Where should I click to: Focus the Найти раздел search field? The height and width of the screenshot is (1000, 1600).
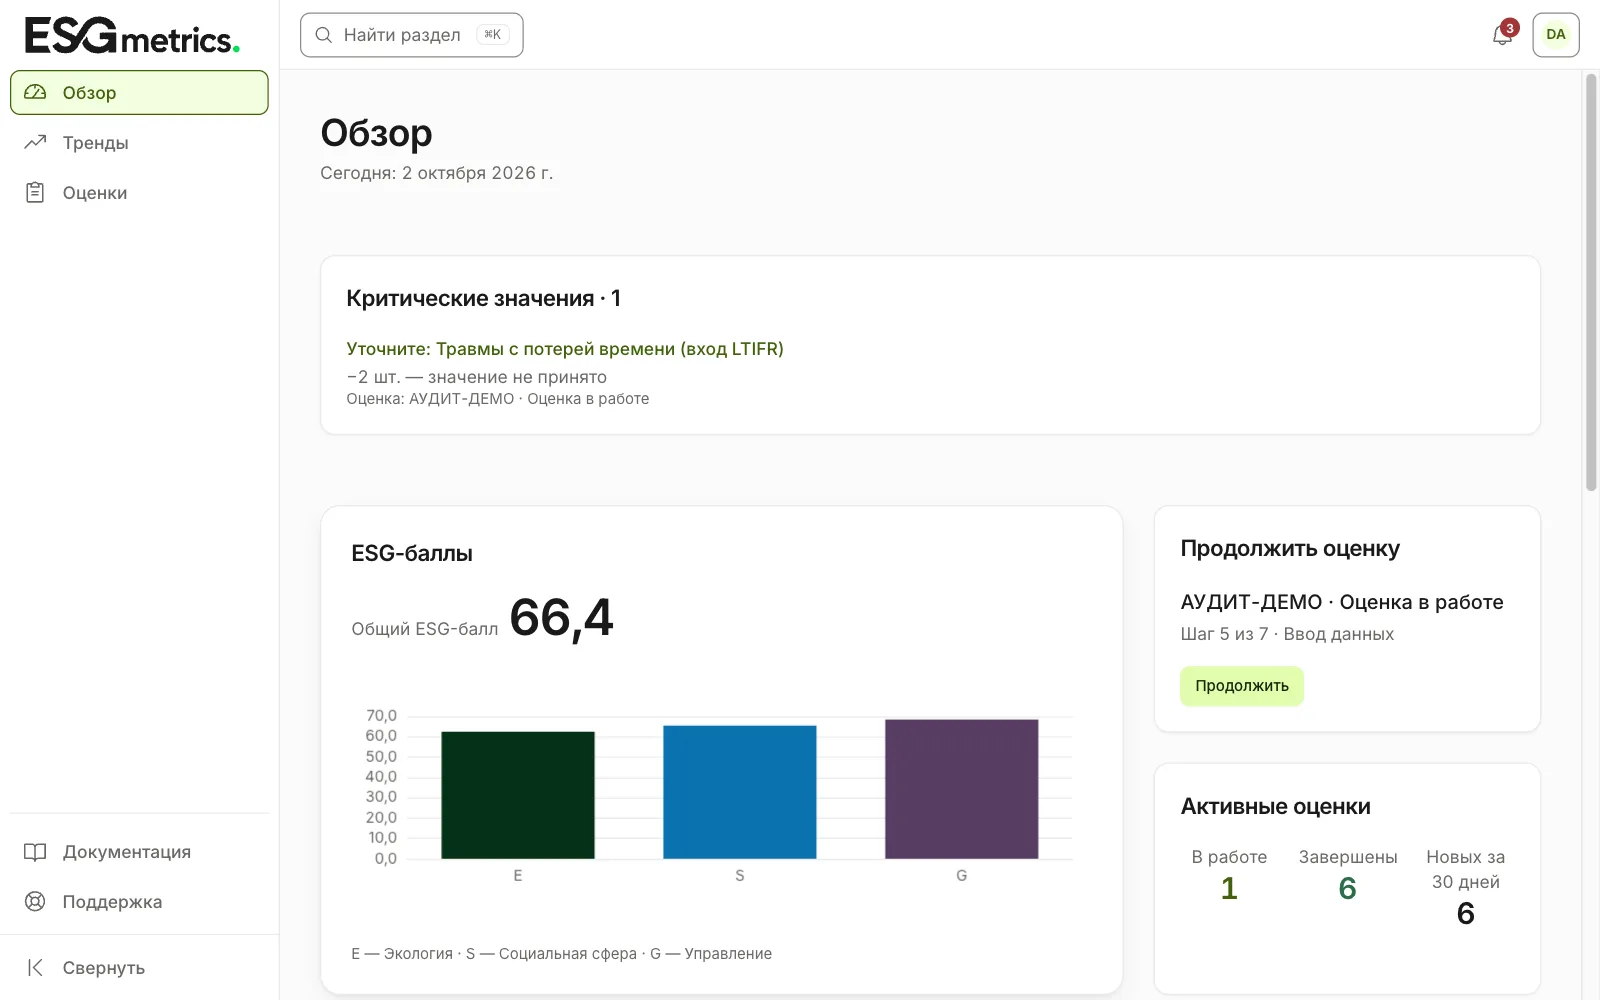411,35
